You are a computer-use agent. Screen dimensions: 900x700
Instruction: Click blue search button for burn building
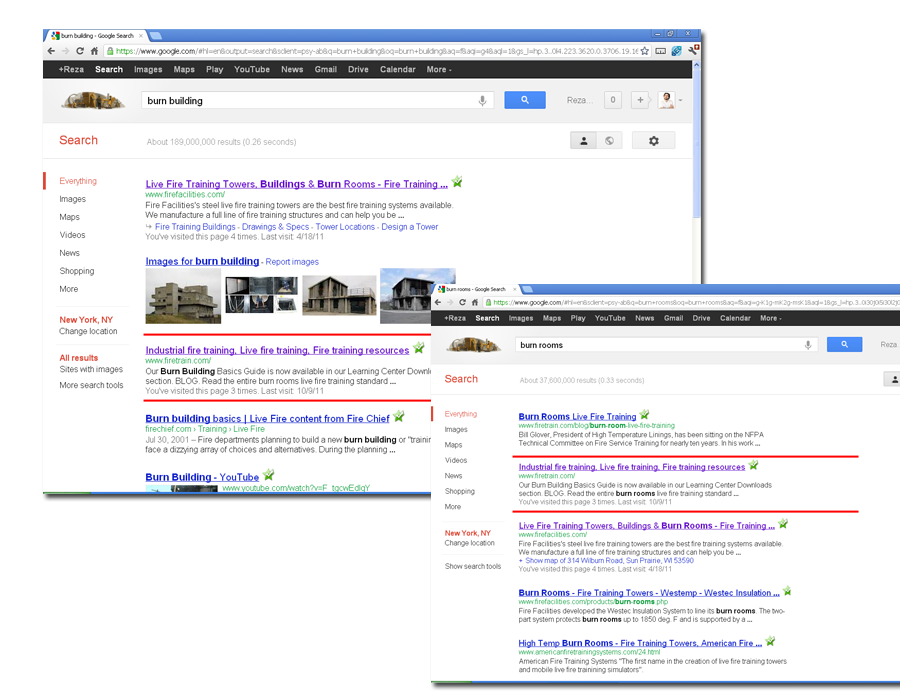pos(525,100)
